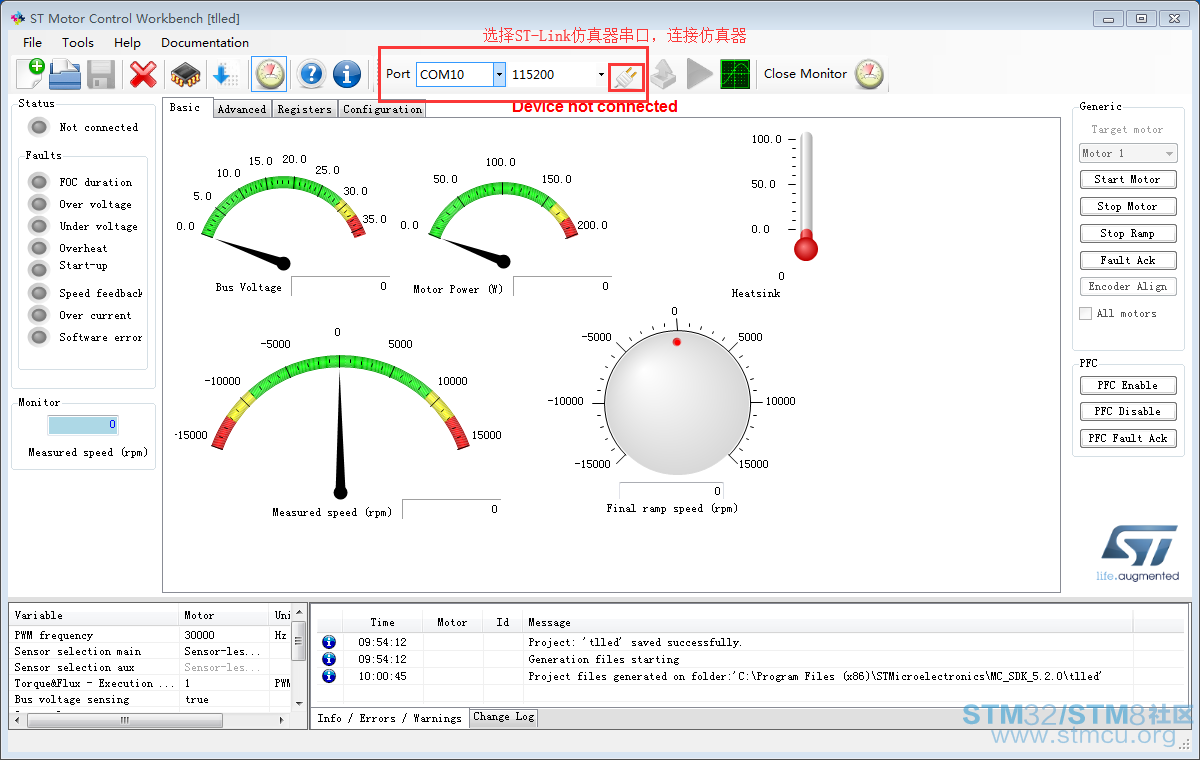Click the greyed upload arrow icon
Viewport: 1200px width, 760px height.
click(x=665, y=74)
